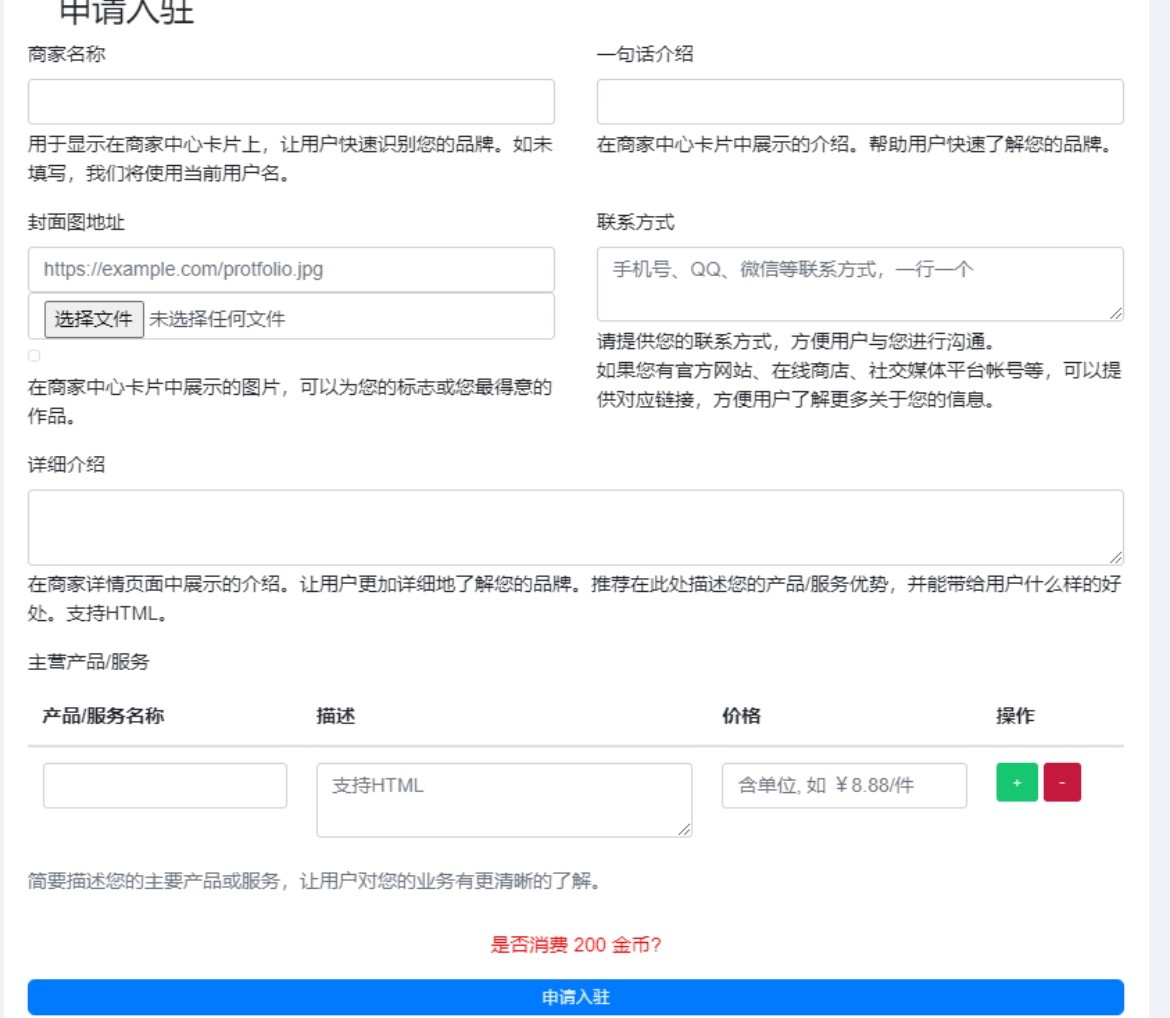Screen dimensions: 1170x1018
Task: Click the 未选择任何文件 file status text
Action: point(217,319)
